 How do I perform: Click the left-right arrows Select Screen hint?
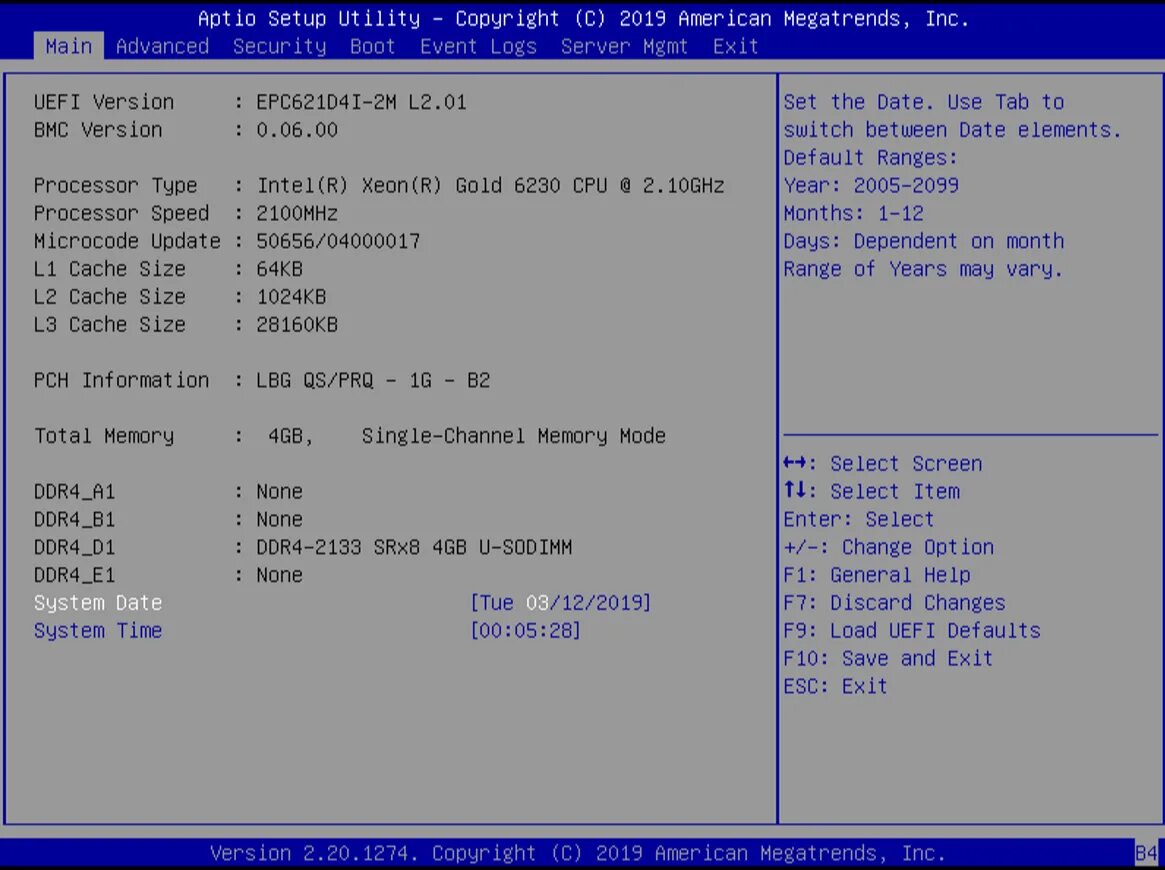(883, 464)
